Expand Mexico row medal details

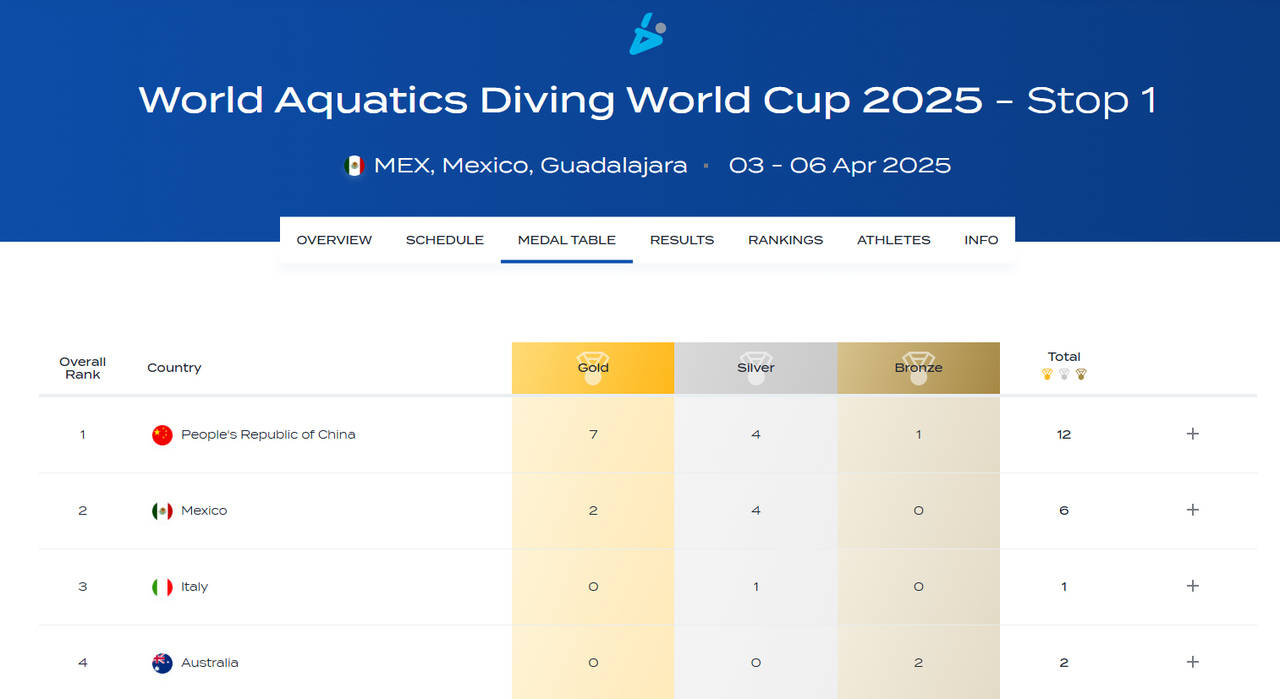(1192, 510)
